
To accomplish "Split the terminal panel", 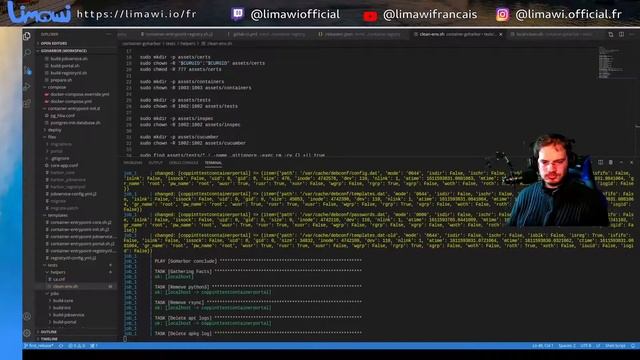I will click(x=600, y=162).
